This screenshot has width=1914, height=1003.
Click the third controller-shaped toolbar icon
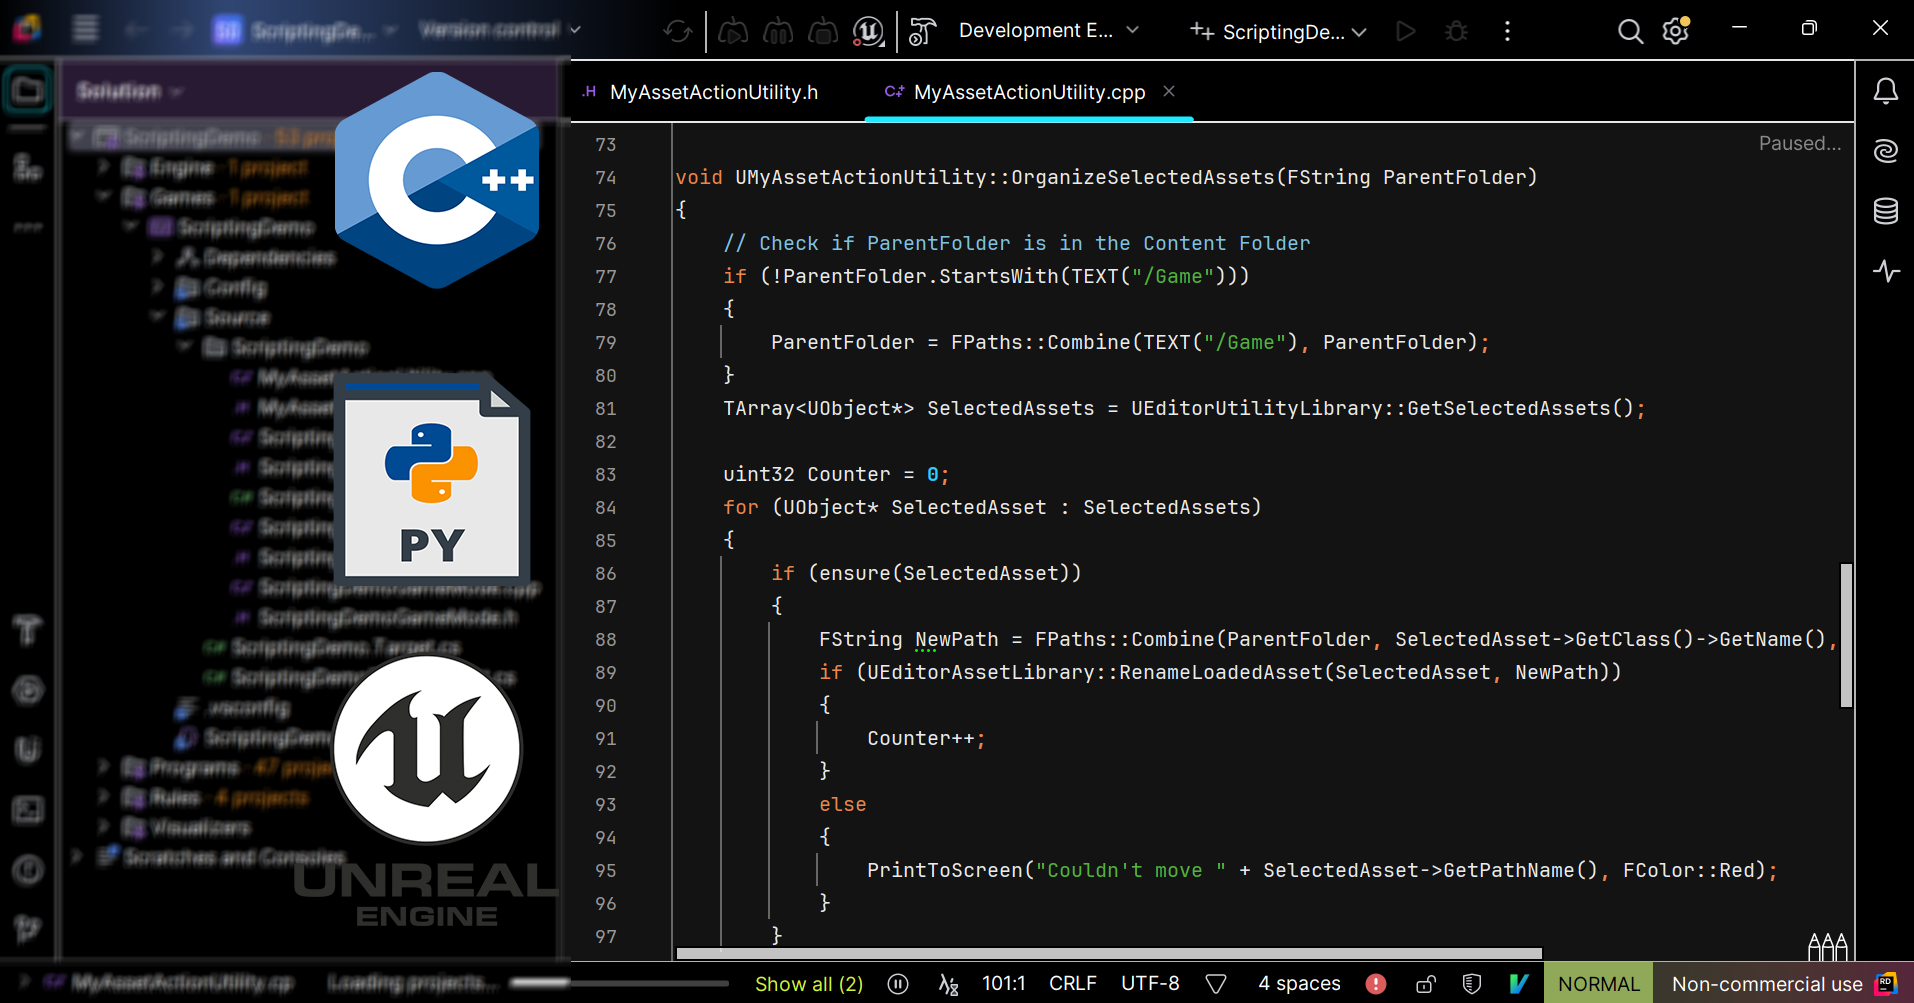[823, 31]
